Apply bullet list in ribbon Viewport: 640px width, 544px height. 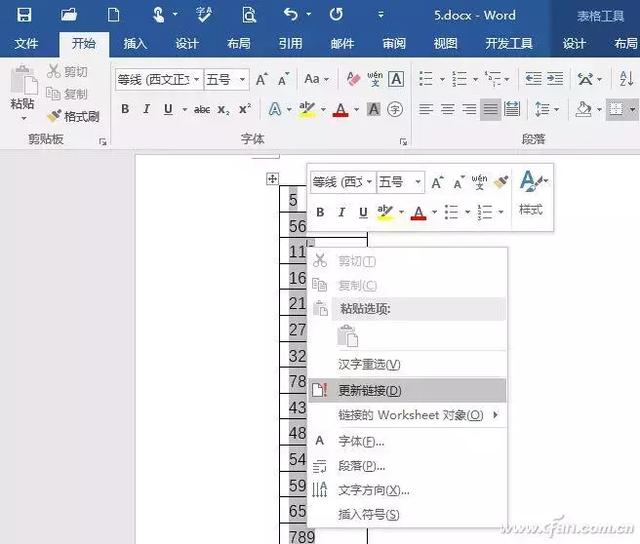point(426,78)
